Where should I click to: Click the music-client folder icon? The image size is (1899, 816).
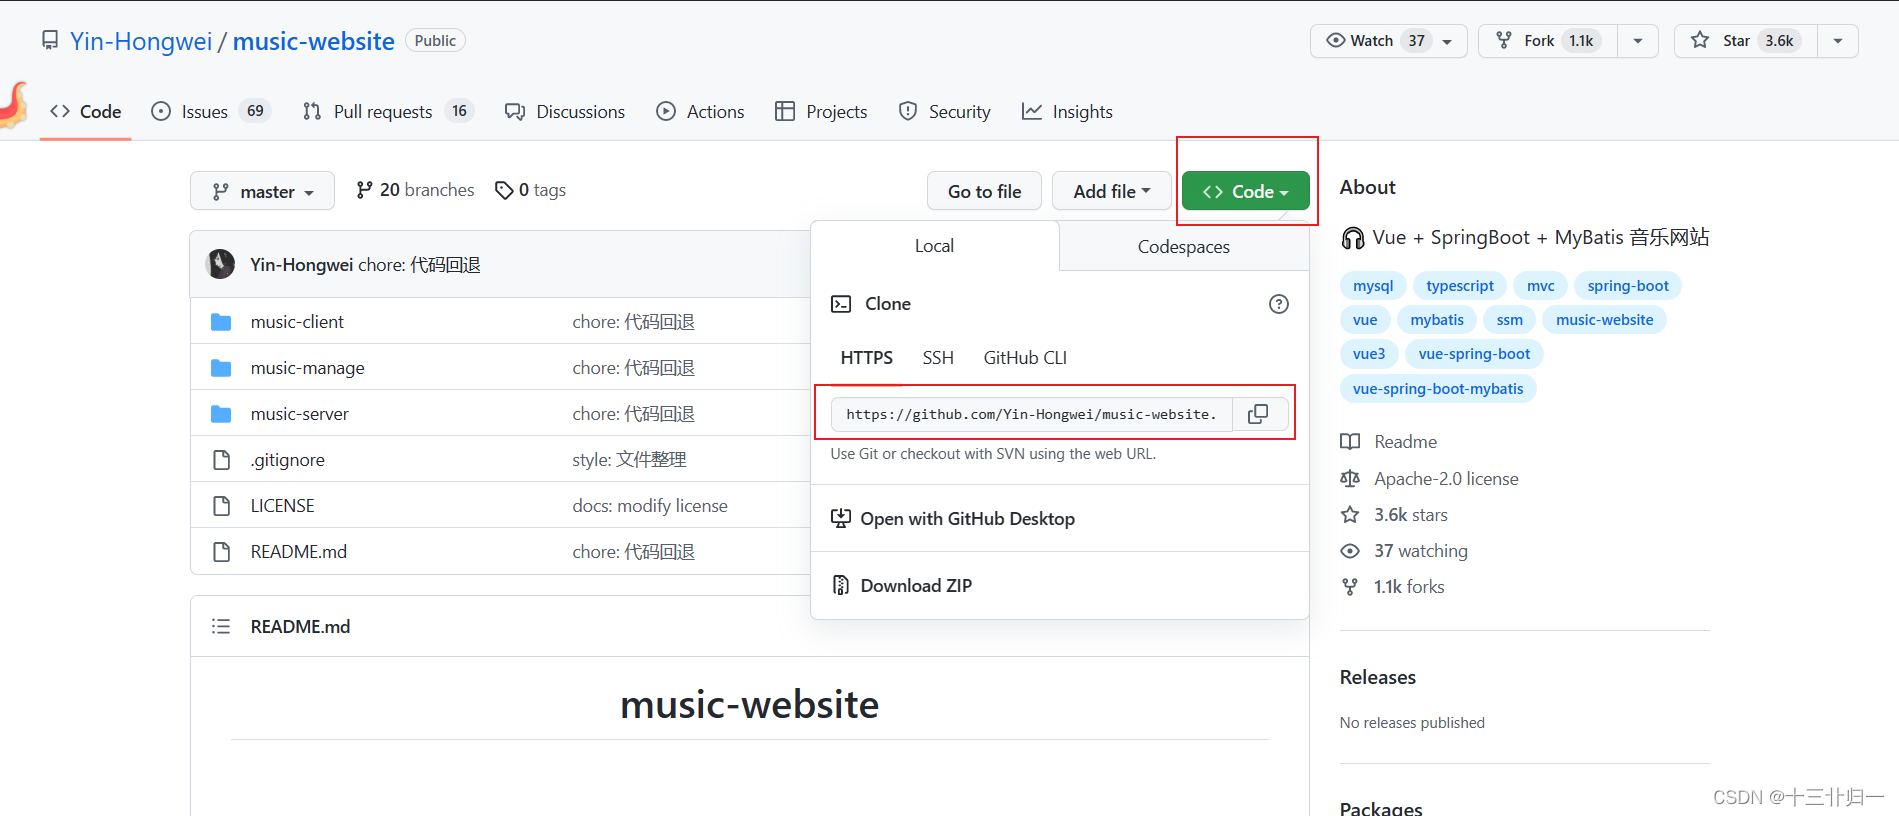tap(221, 322)
